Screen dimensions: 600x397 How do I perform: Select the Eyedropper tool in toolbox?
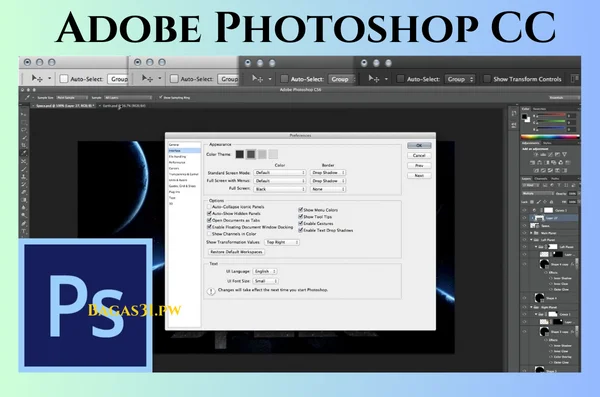pos(23,152)
